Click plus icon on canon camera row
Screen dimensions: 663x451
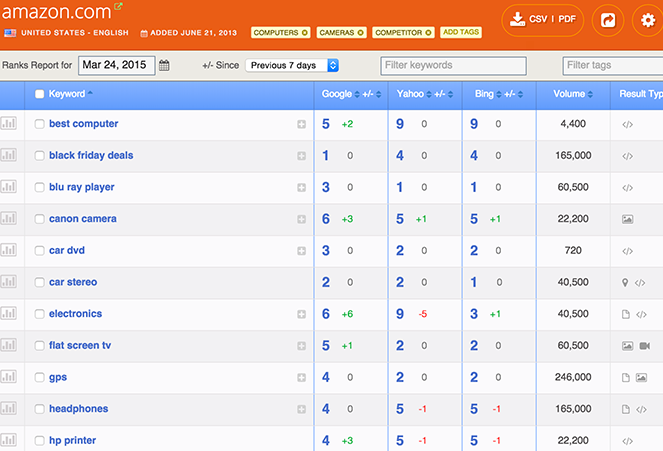click(301, 219)
